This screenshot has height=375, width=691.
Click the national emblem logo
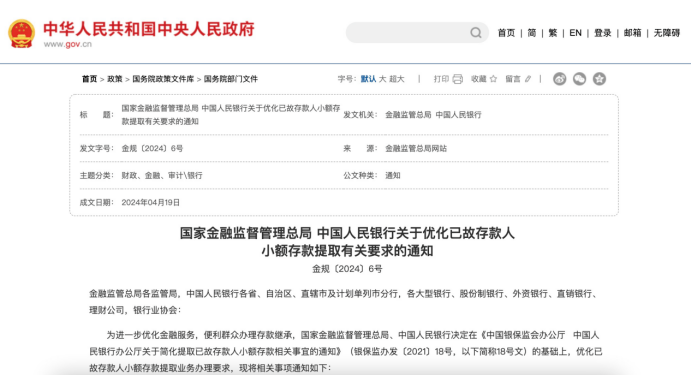pos(21,33)
